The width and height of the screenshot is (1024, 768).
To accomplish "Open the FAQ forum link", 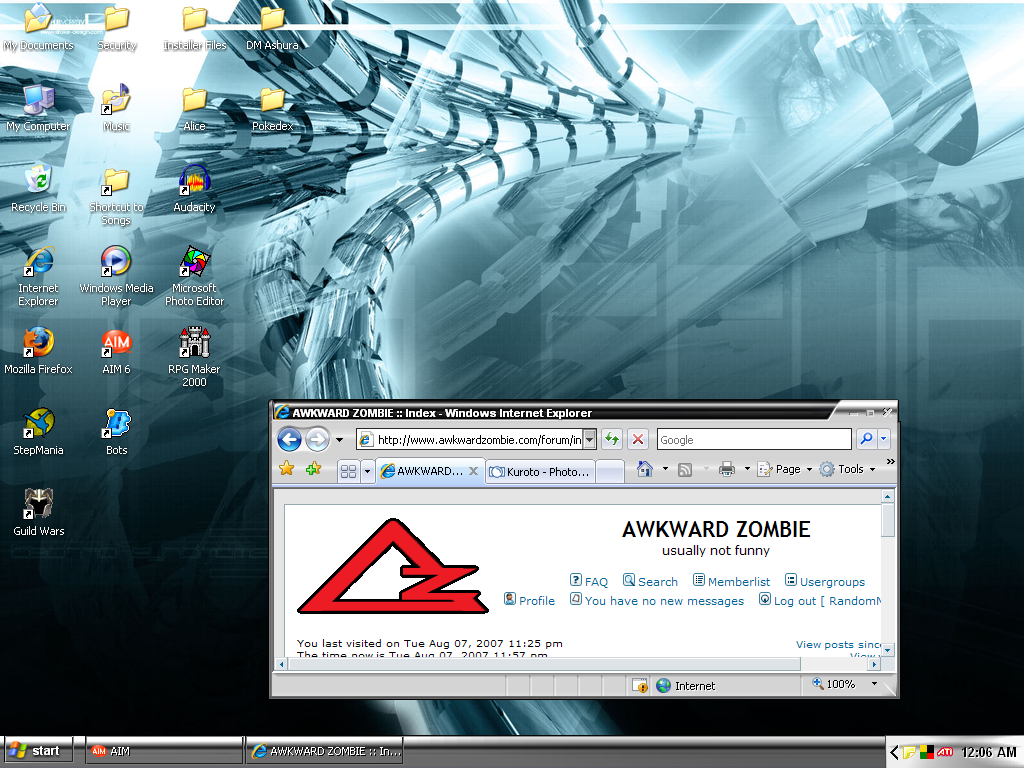I will pyautogui.click(x=588, y=581).
